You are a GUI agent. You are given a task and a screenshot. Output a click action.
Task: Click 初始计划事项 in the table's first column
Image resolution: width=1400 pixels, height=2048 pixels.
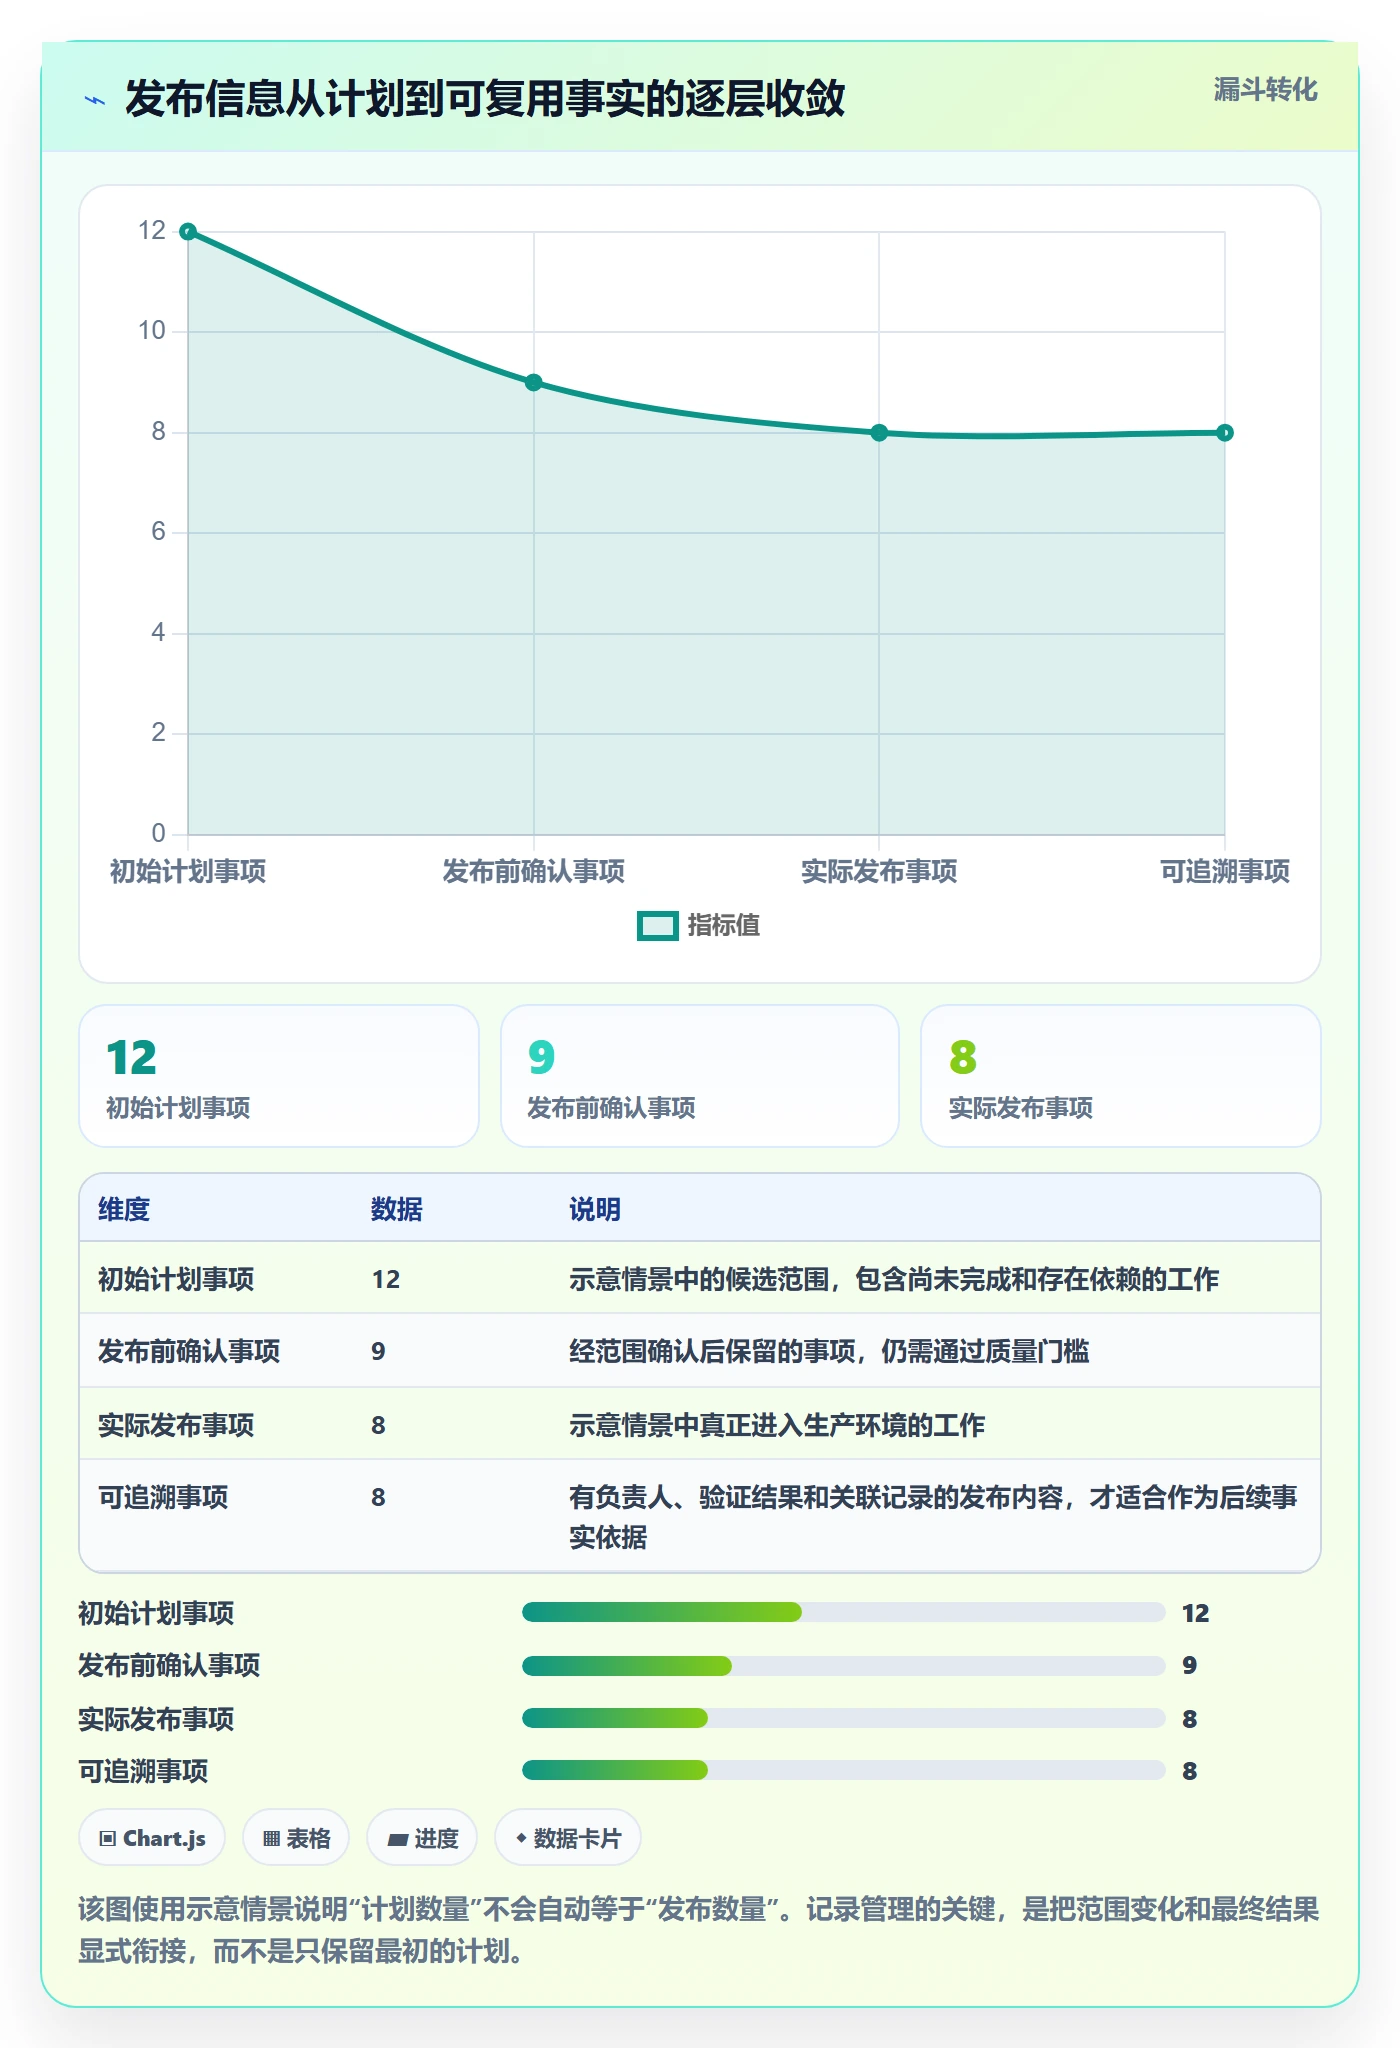pyautogui.click(x=176, y=1279)
